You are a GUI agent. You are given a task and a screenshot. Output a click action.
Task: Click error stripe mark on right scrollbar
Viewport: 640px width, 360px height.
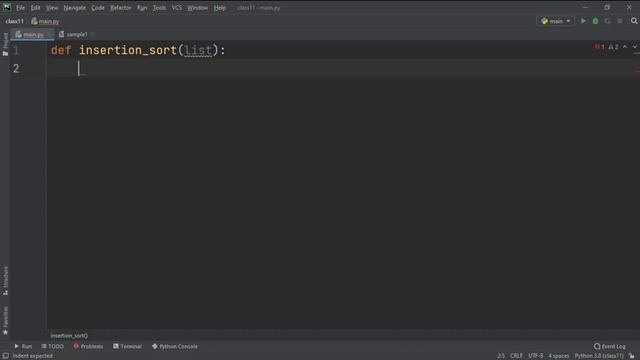pyautogui.click(x=637, y=72)
